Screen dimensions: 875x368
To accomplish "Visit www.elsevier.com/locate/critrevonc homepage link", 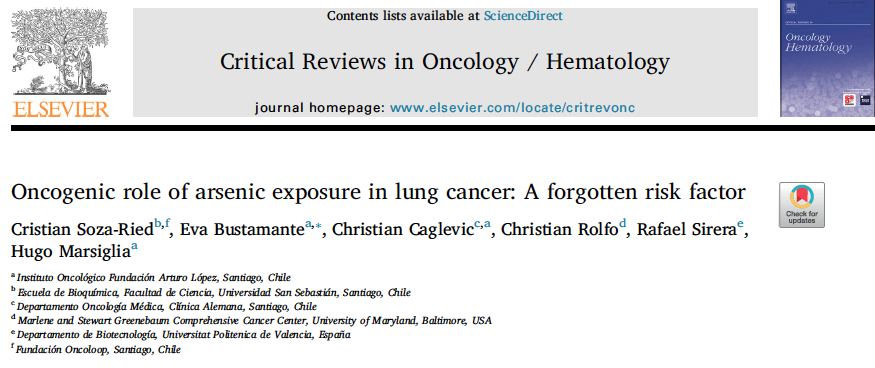I will (512, 108).
